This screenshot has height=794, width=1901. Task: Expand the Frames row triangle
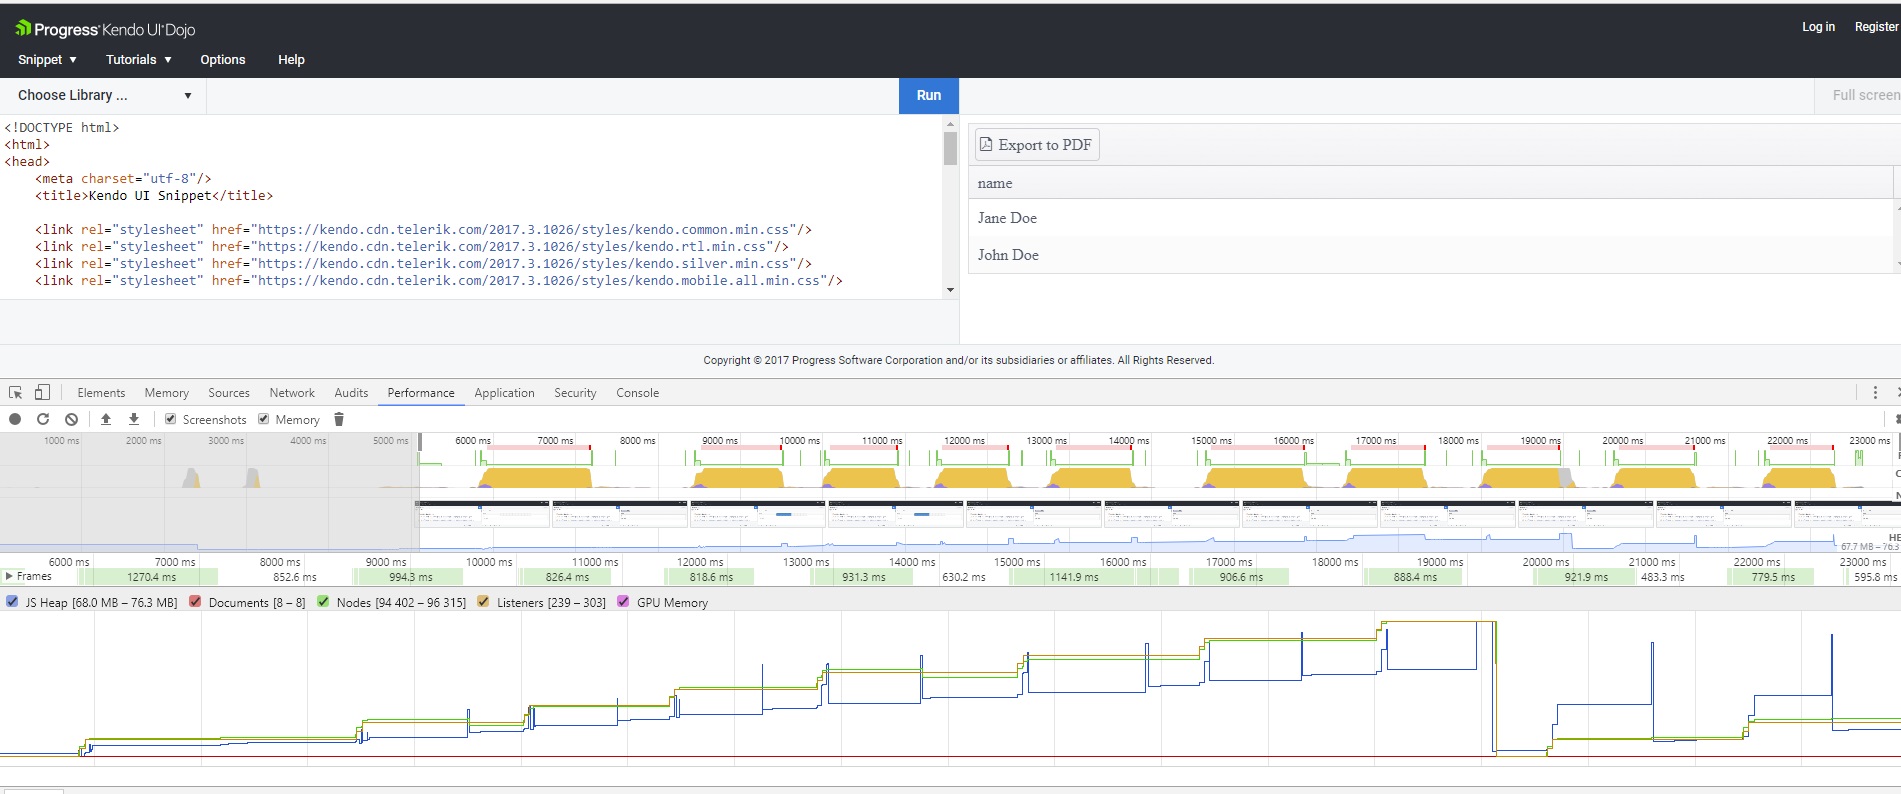point(9,576)
